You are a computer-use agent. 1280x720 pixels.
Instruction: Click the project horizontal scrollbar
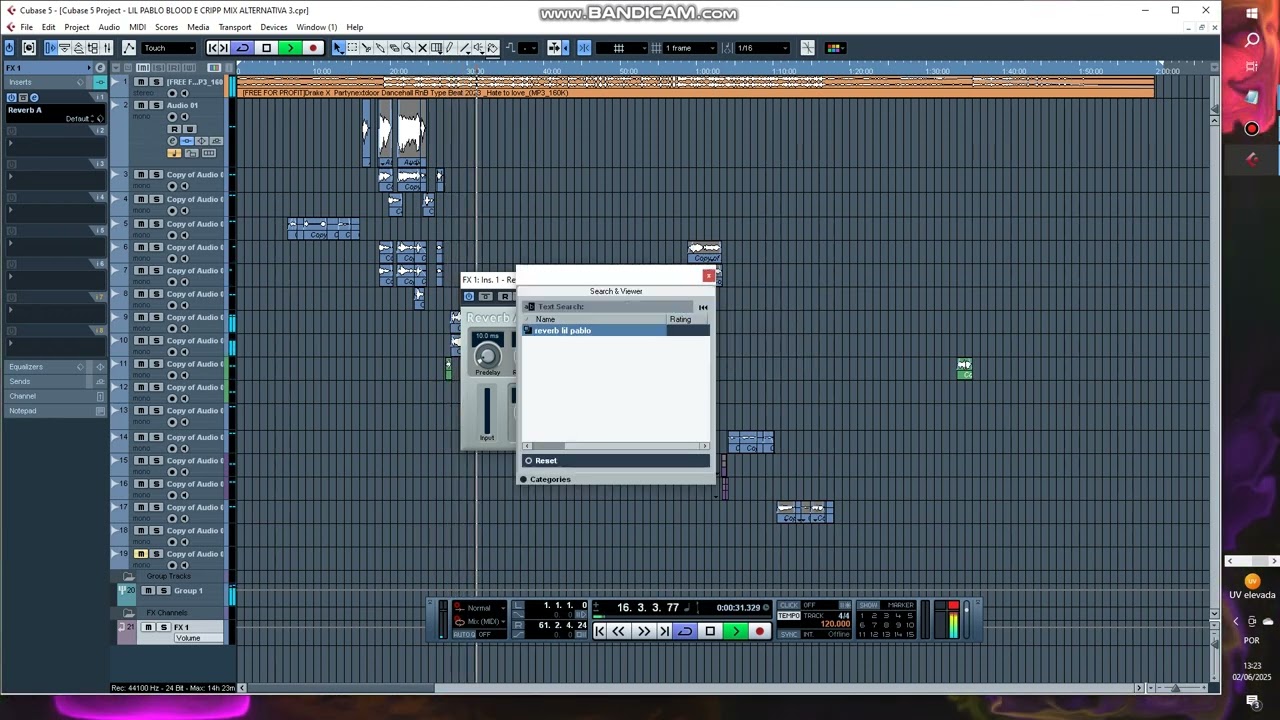[690, 688]
